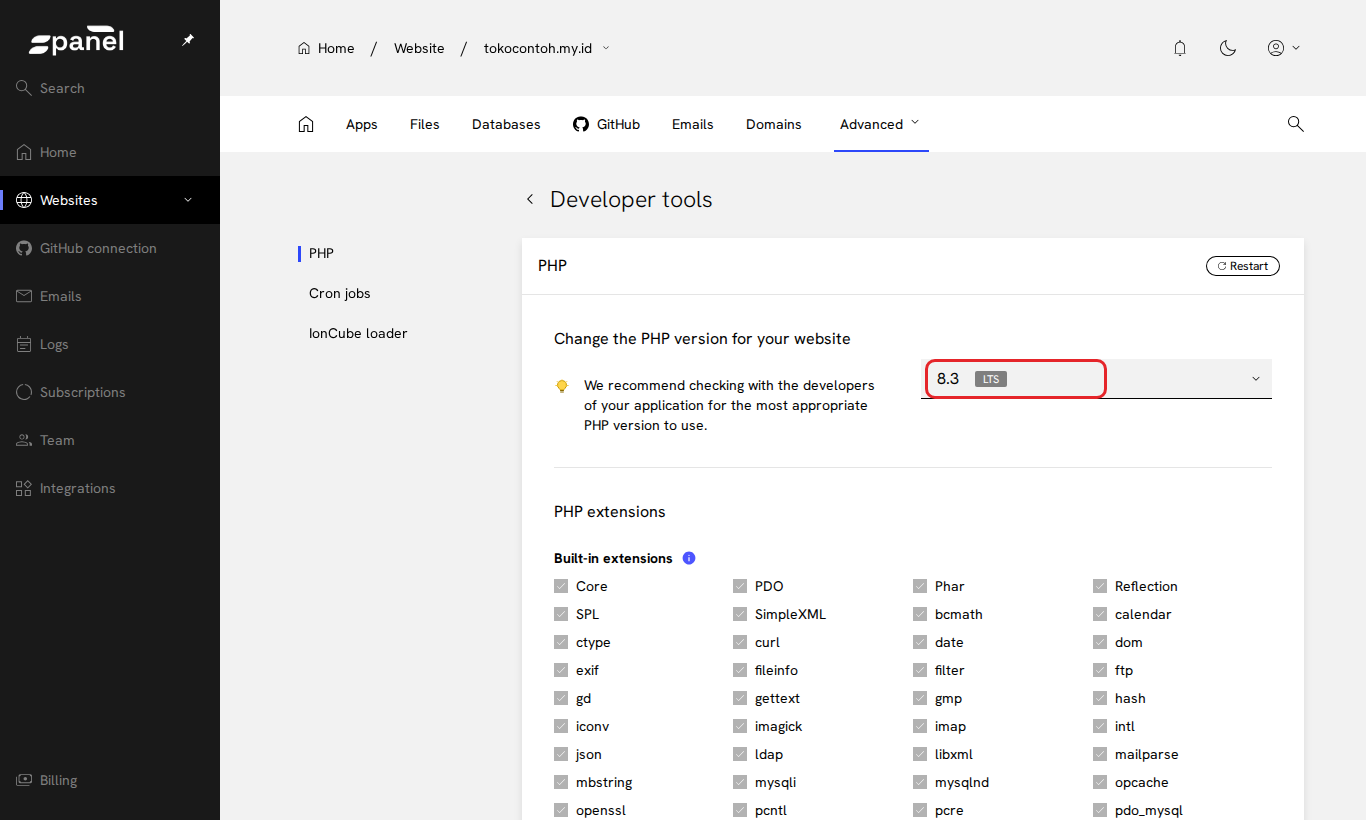1366x820 pixels.
Task: Open Cron jobs section
Action: pos(340,293)
